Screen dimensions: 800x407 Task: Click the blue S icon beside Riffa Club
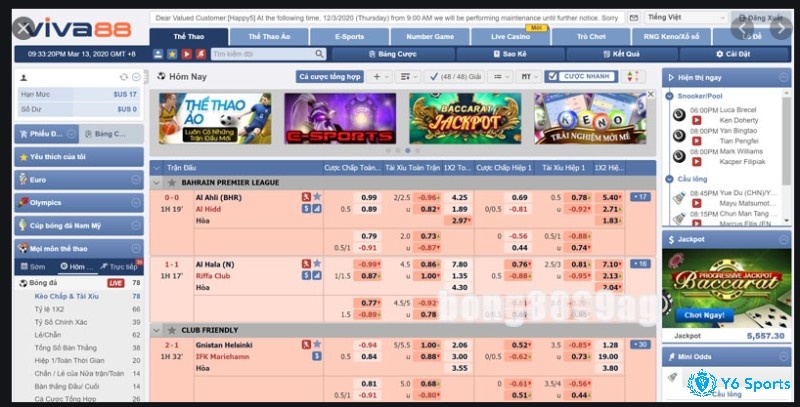[x=306, y=275]
